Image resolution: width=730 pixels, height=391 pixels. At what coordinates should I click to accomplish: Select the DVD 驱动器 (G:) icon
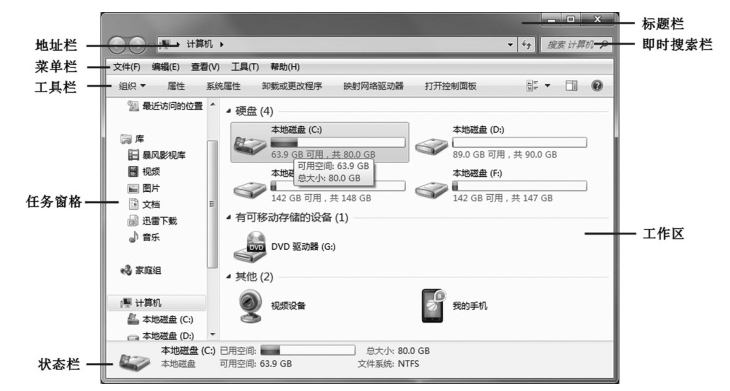[x=250, y=247]
